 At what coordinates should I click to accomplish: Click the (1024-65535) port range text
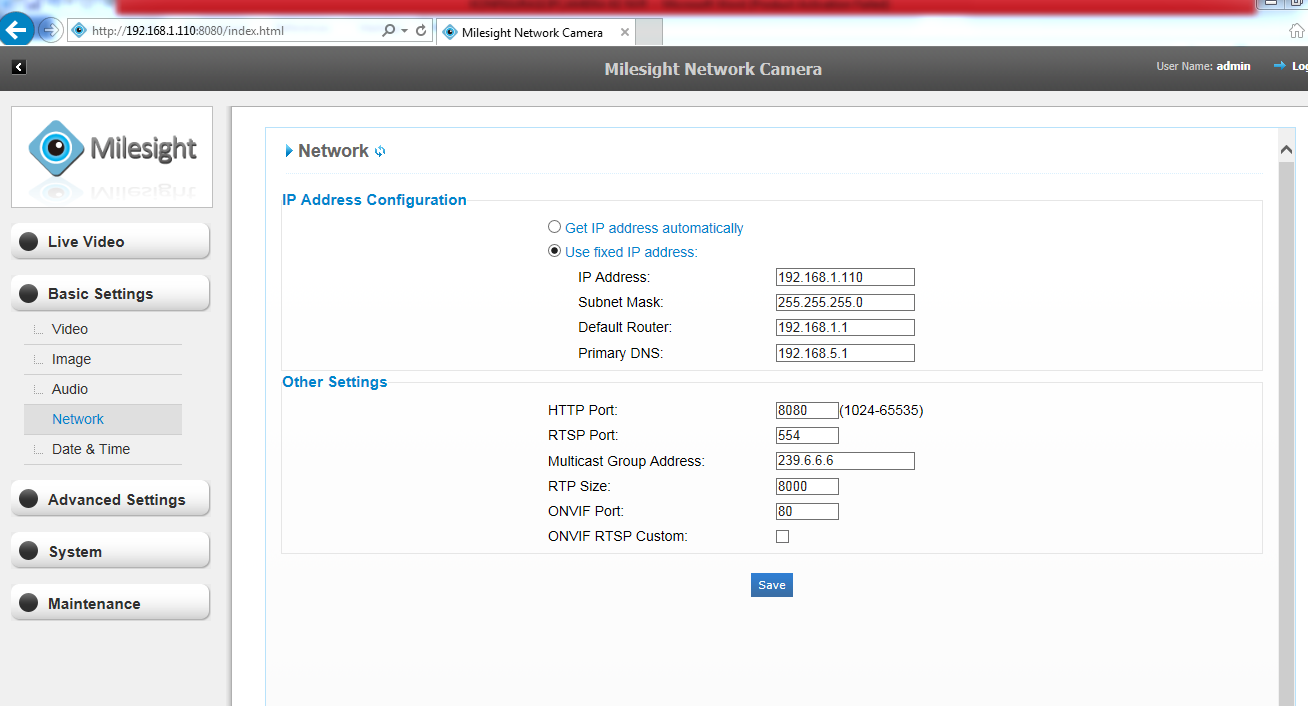881,410
